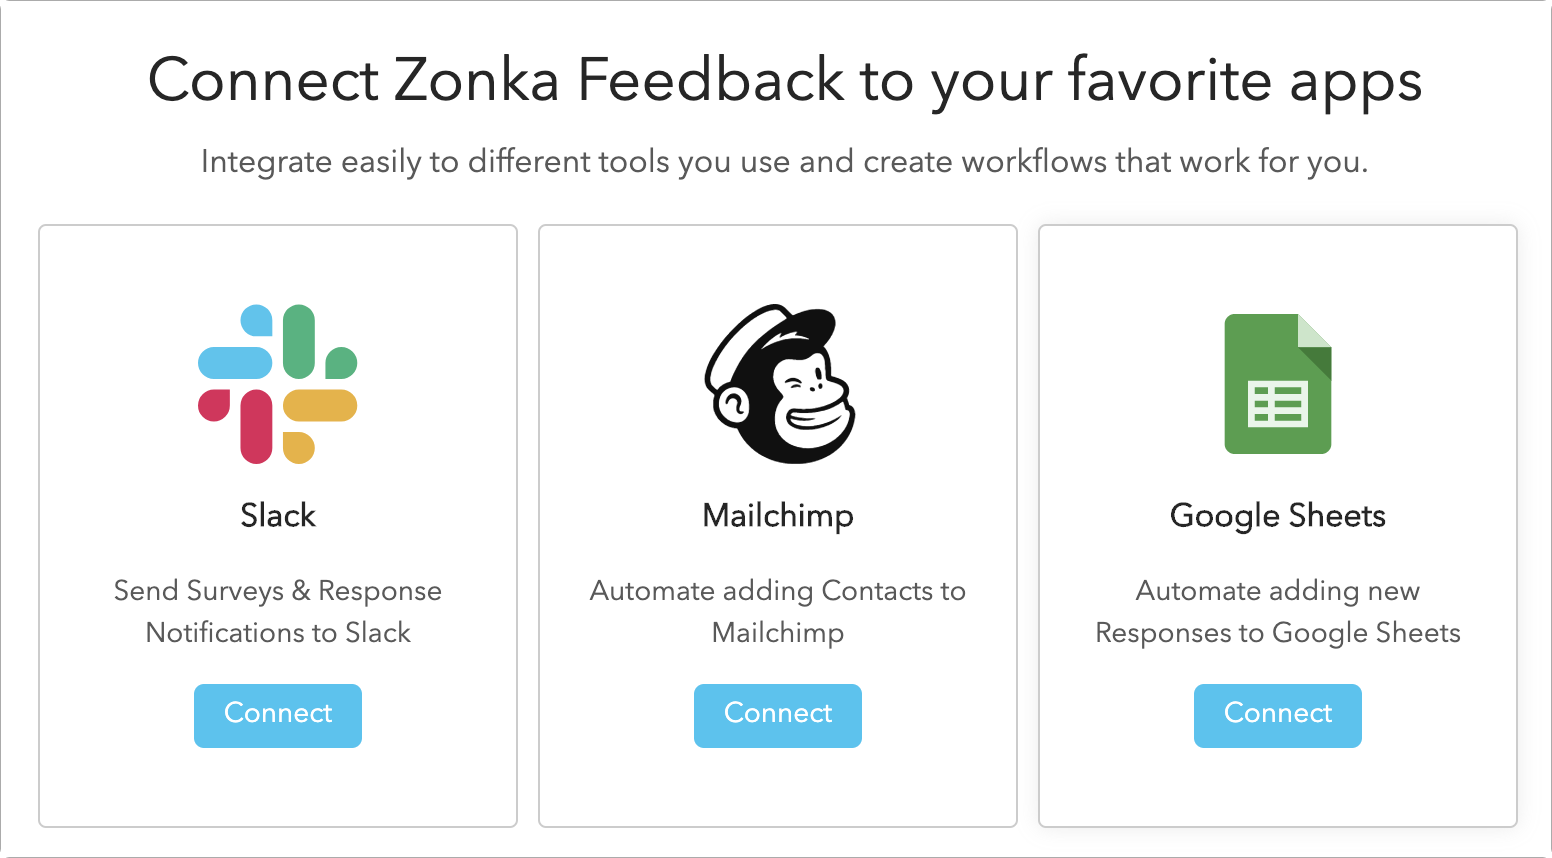Viewport: 1552px width, 858px height.
Task: Connect Zonka Feedback to Google Sheets
Action: (1277, 715)
